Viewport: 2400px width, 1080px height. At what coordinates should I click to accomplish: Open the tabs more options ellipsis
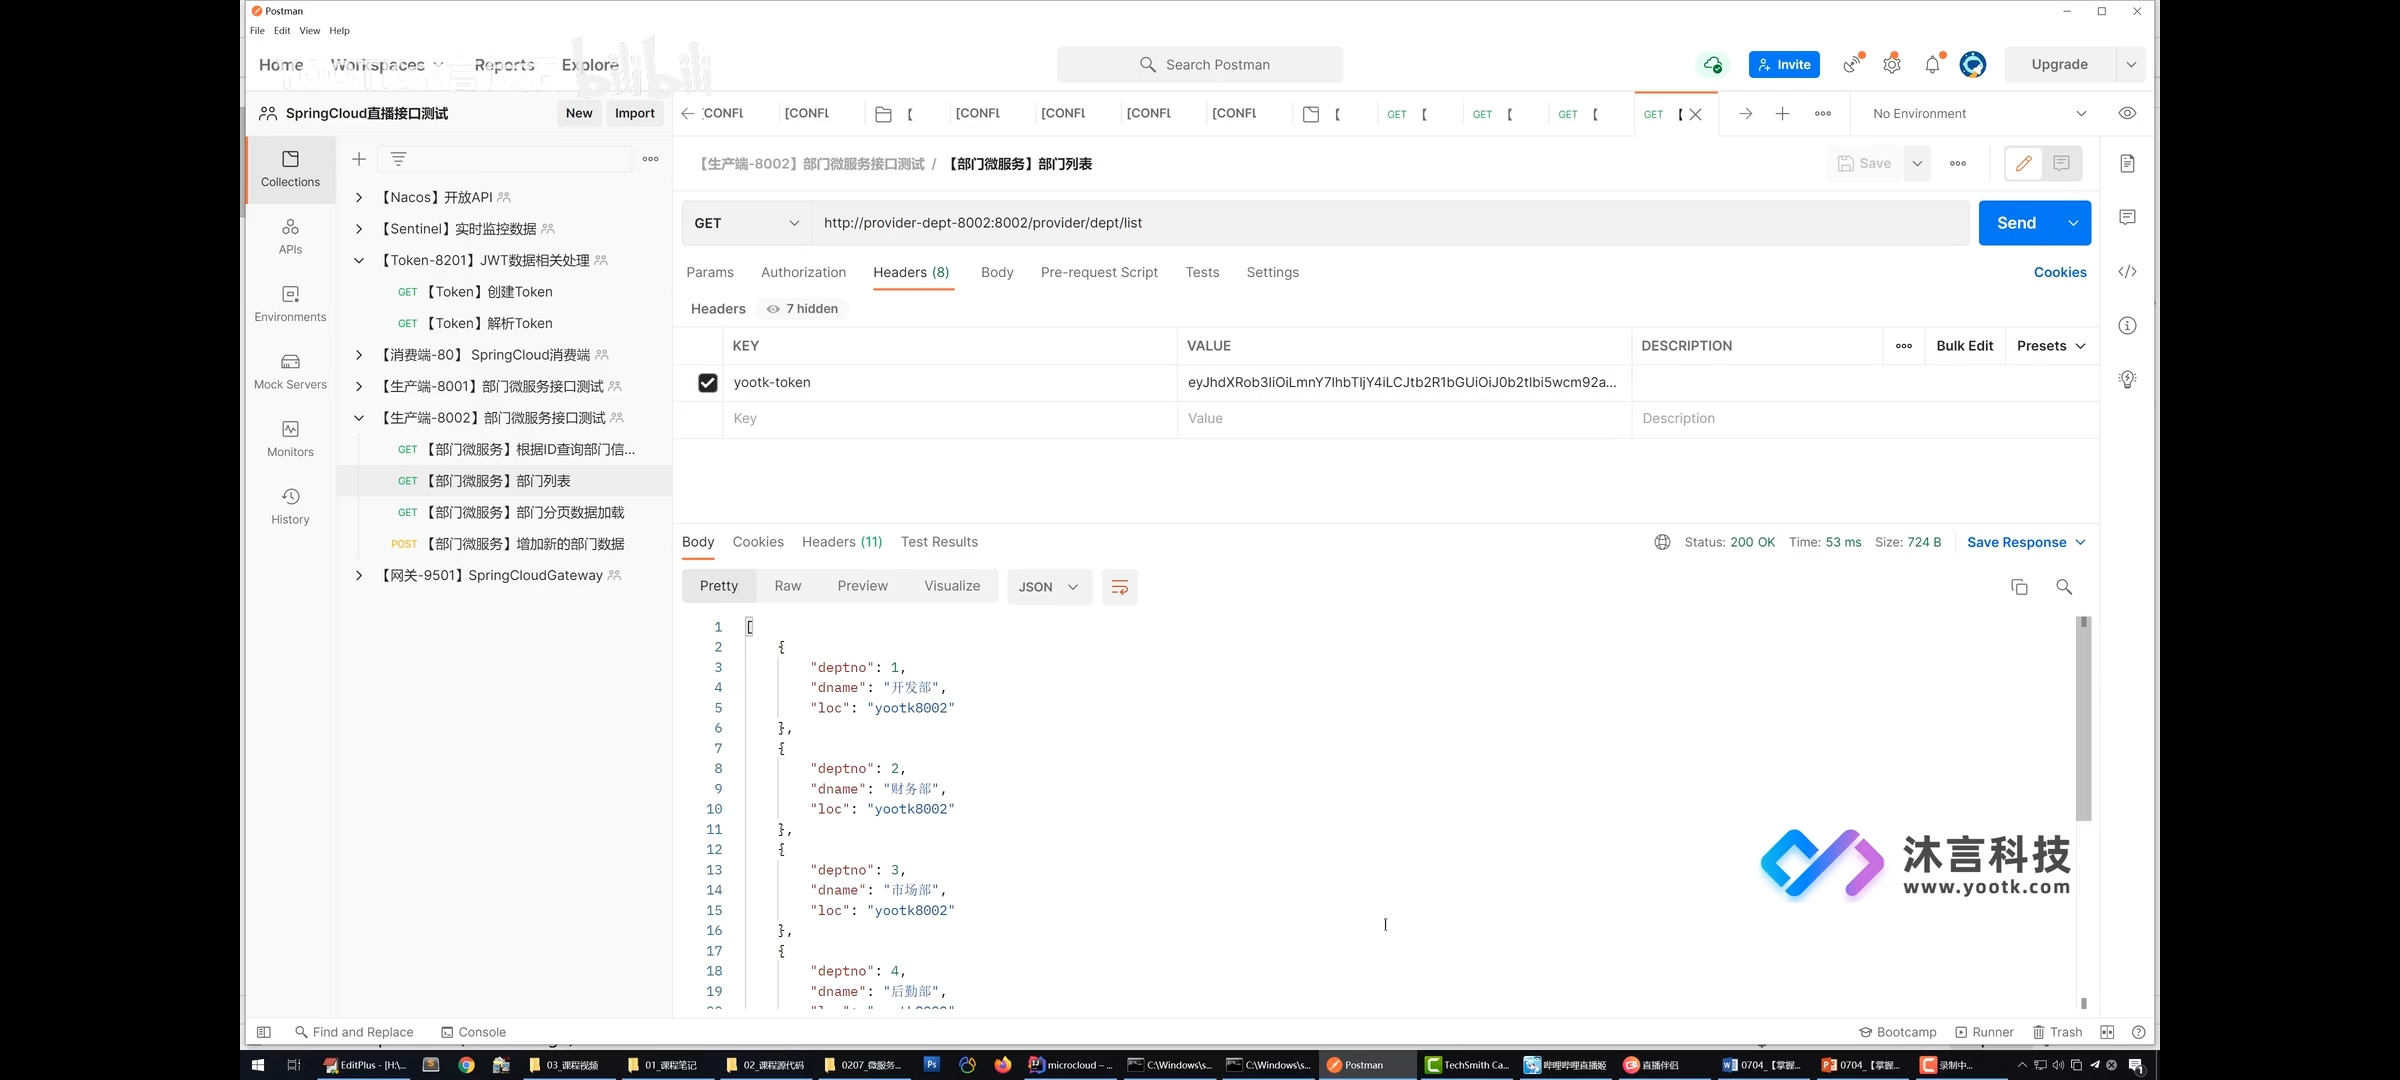pyautogui.click(x=1823, y=114)
